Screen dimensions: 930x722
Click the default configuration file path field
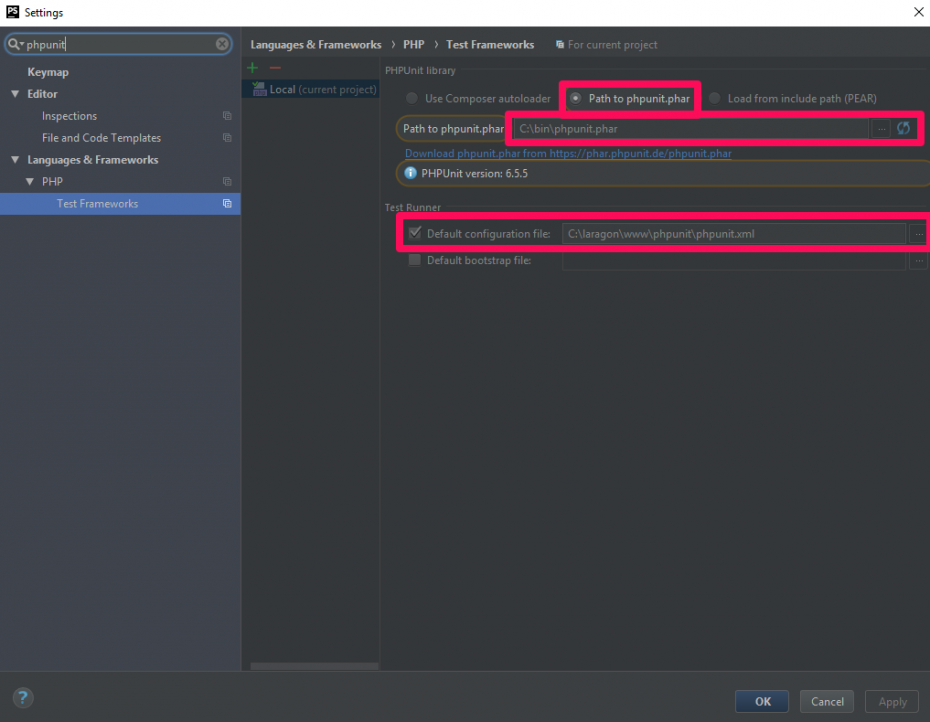tap(734, 234)
